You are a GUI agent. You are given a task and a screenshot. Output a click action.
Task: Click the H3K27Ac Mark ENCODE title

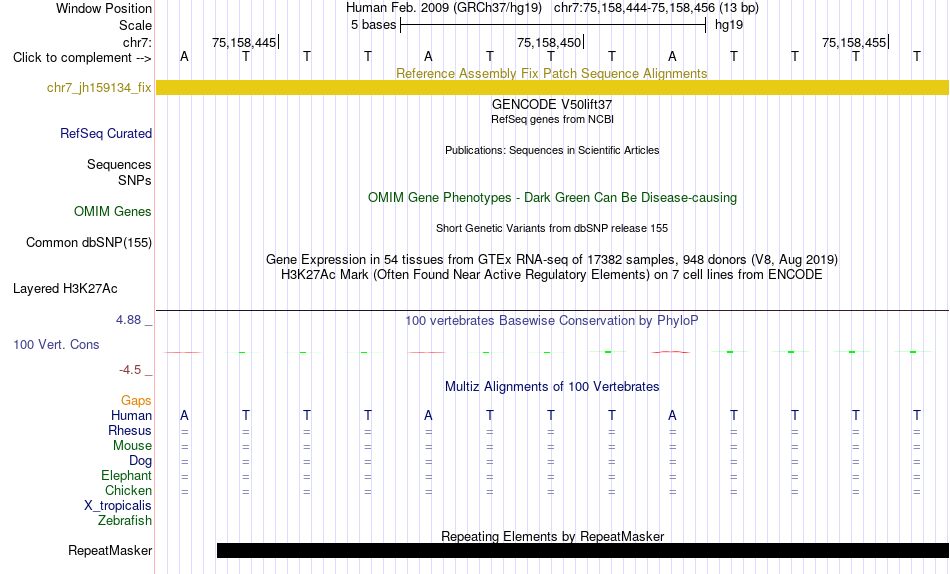coord(552,275)
